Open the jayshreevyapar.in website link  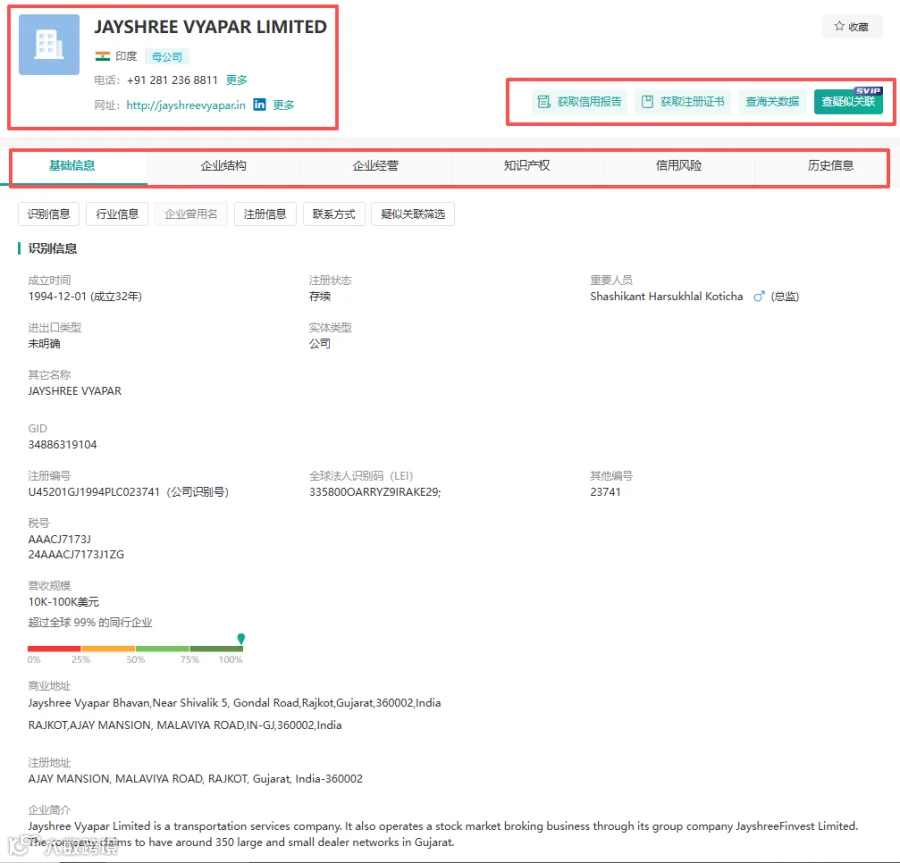tap(186, 105)
